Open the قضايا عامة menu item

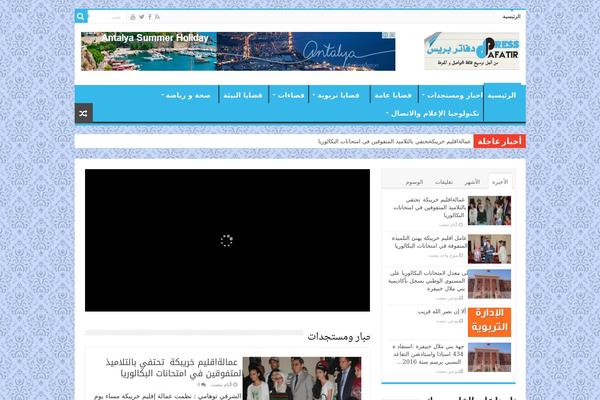coord(393,95)
